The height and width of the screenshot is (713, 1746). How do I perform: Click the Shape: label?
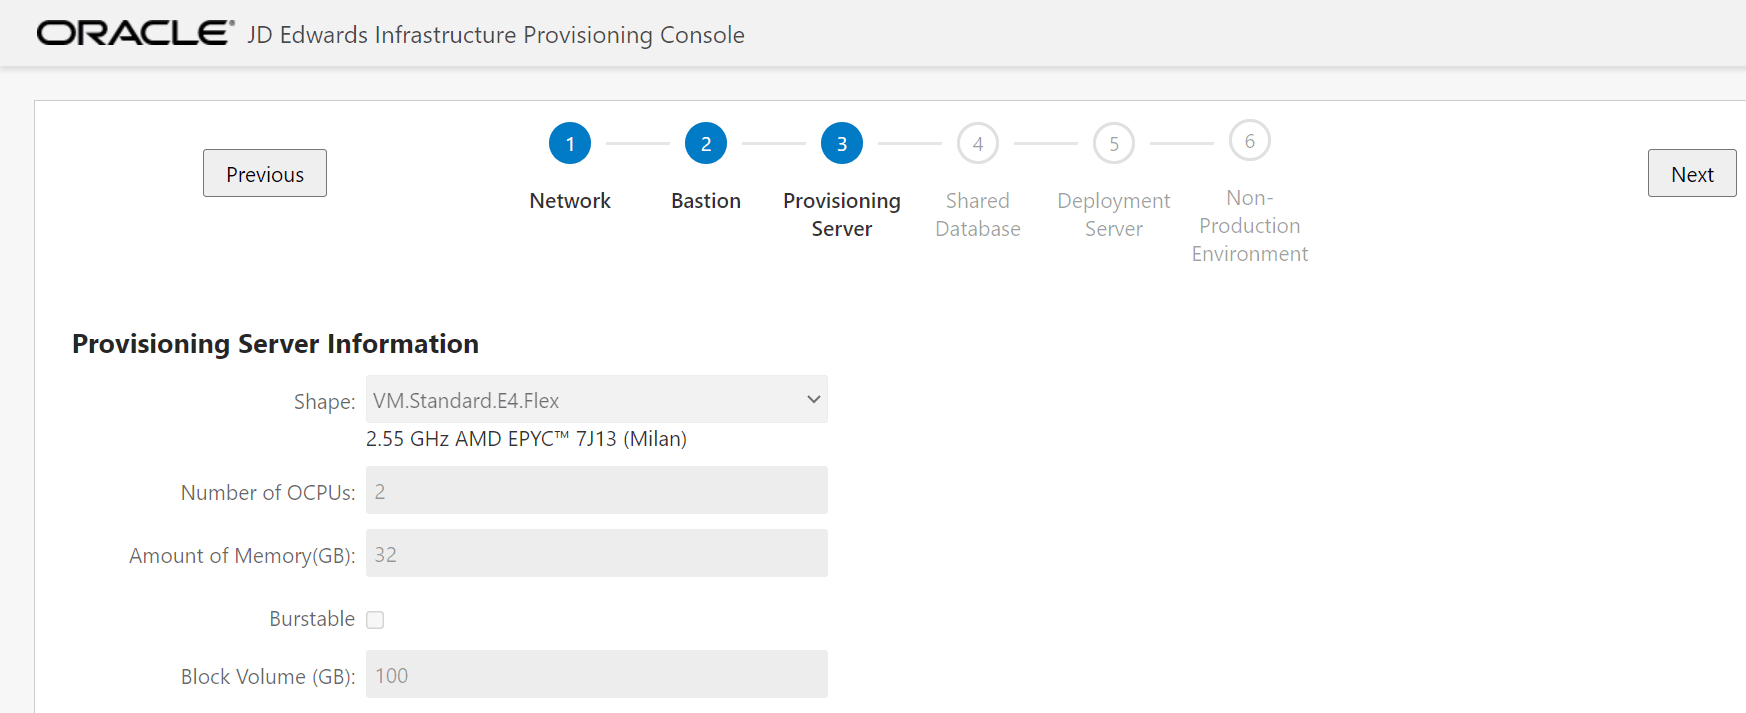pos(324,402)
